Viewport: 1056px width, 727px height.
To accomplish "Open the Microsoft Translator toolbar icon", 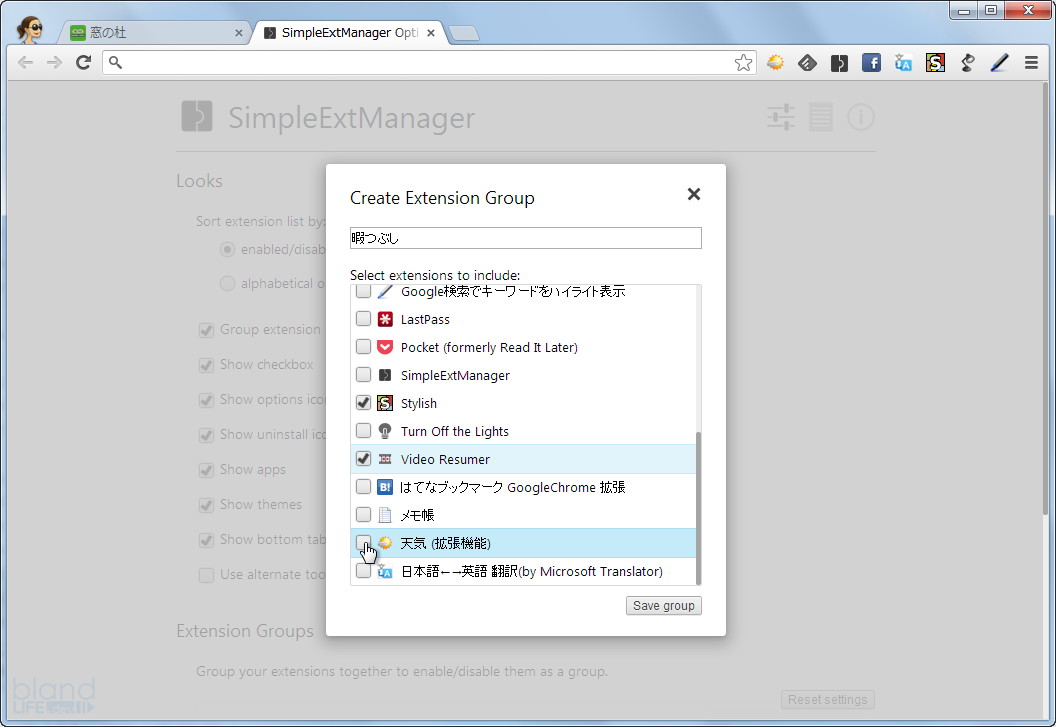I will [x=903, y=63].
